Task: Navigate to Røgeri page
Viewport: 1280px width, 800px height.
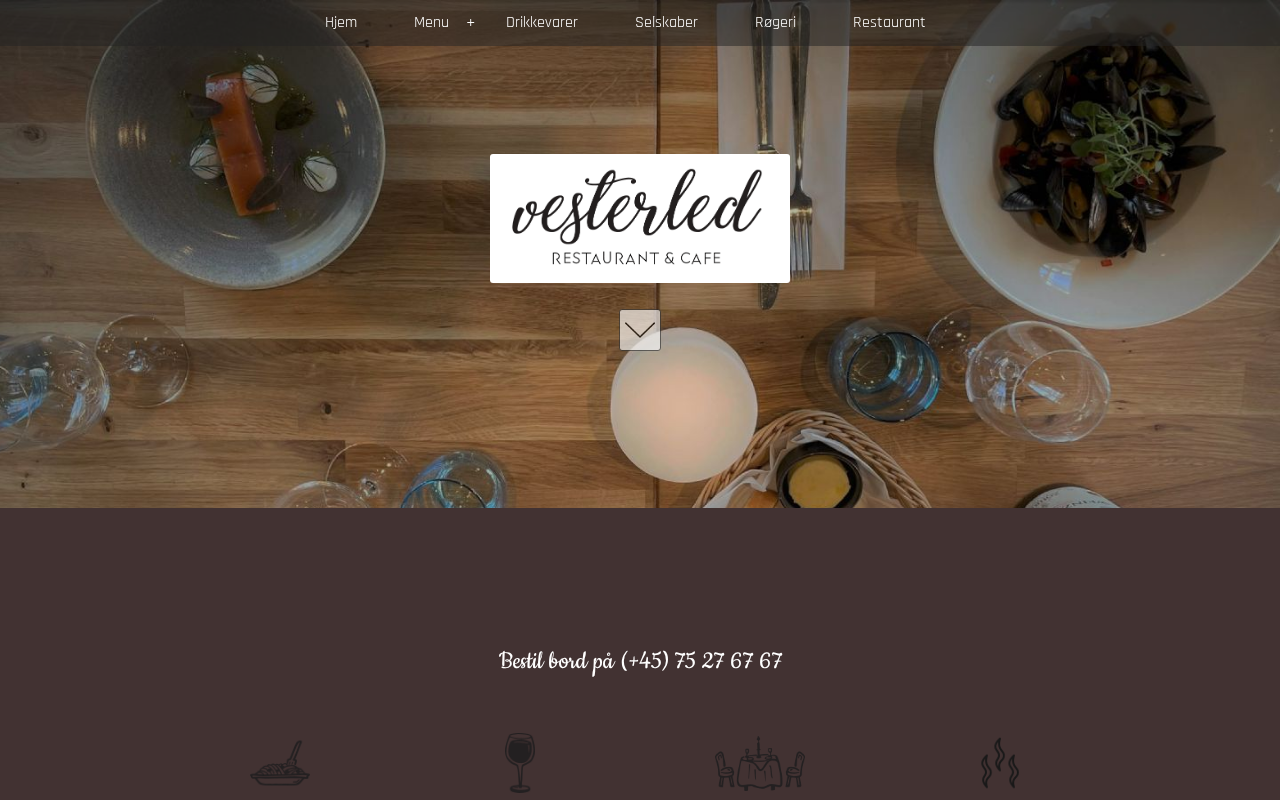Action: (x=775, y=23)
